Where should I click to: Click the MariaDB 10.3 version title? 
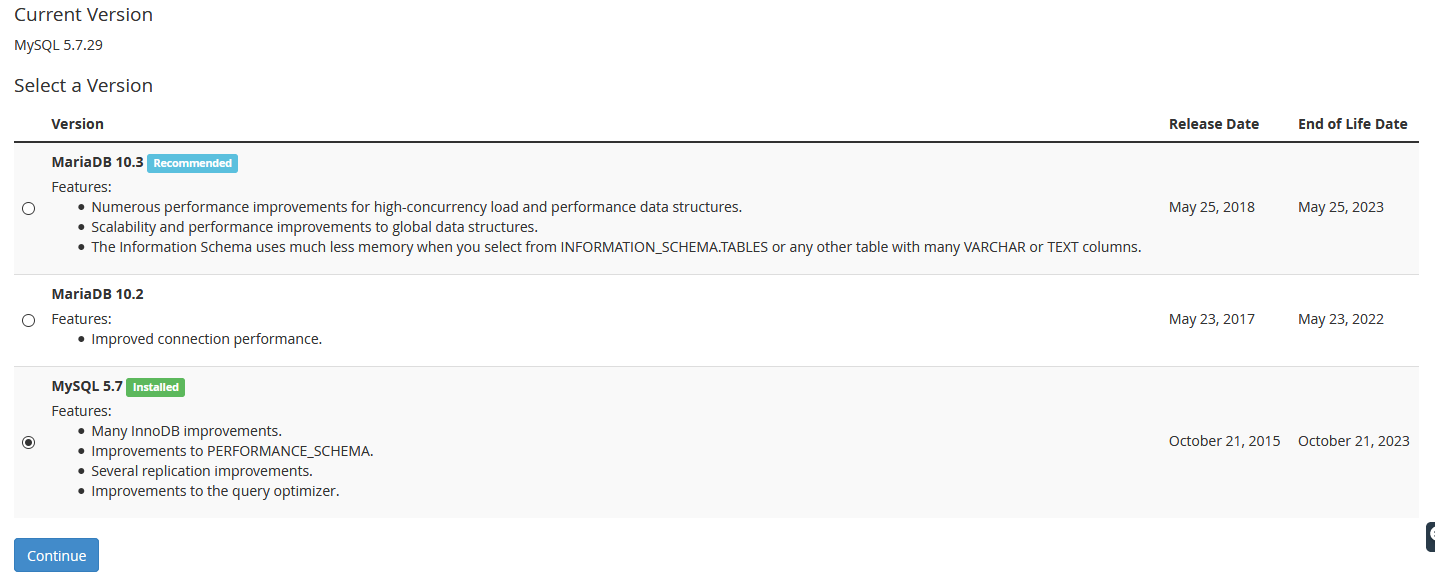point(97,162)
